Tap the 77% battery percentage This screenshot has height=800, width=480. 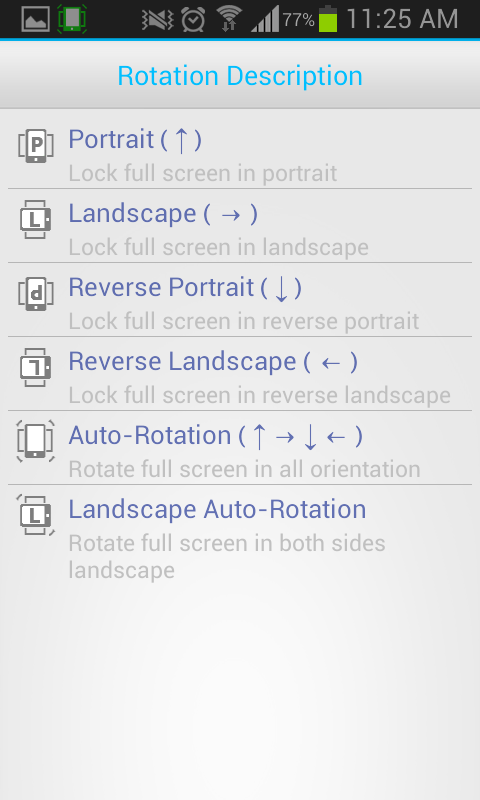(298, 20)
